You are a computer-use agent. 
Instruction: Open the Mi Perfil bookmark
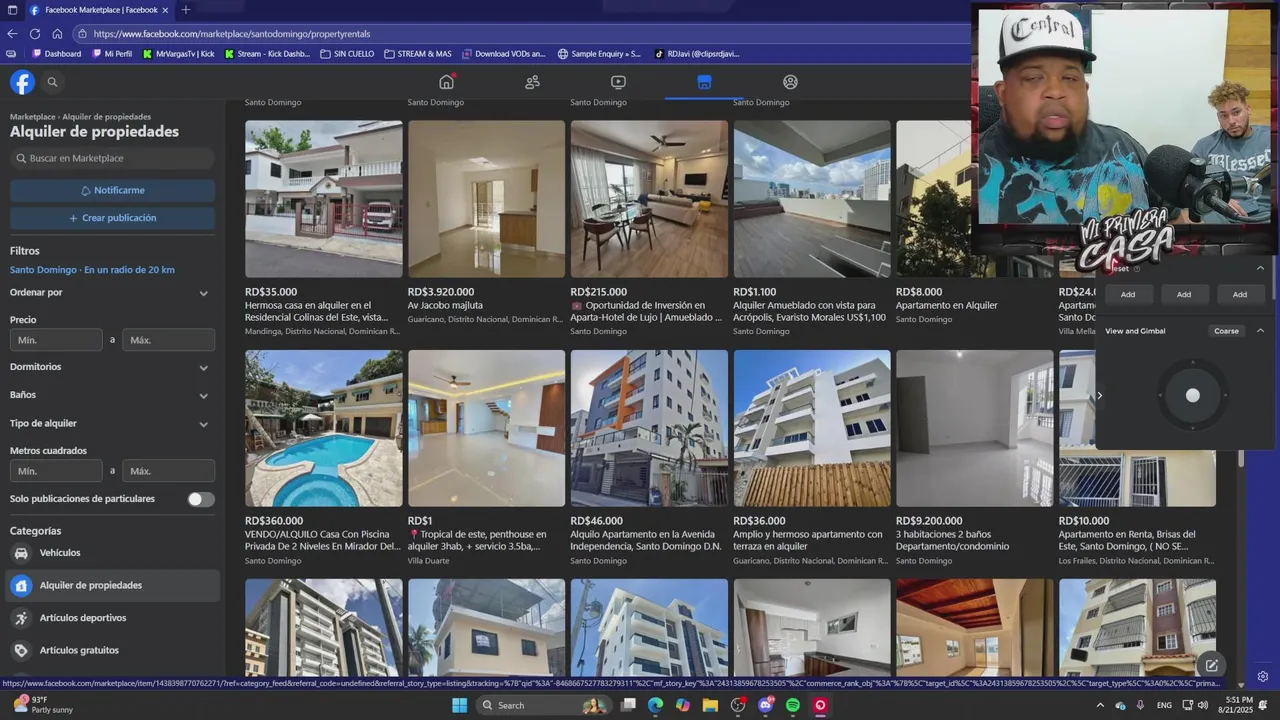coord(111,54)
